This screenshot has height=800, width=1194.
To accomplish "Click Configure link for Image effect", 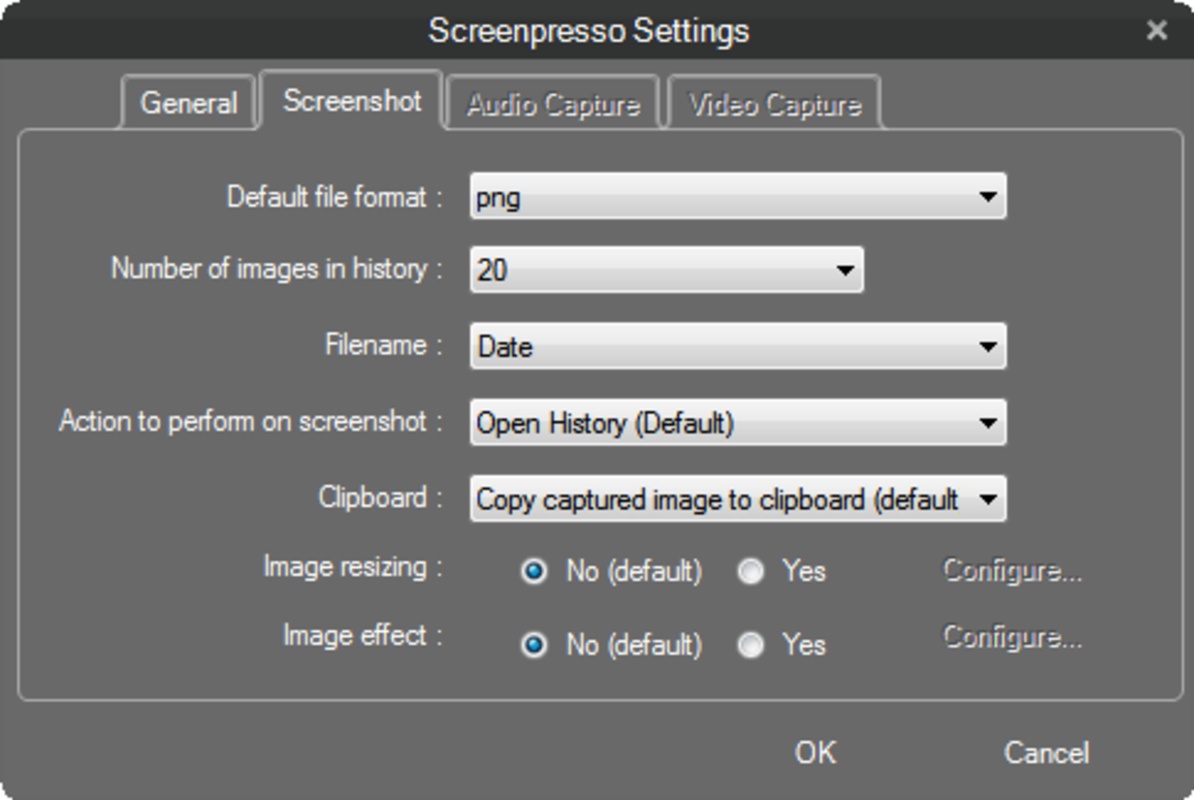I will point(1012,638).
